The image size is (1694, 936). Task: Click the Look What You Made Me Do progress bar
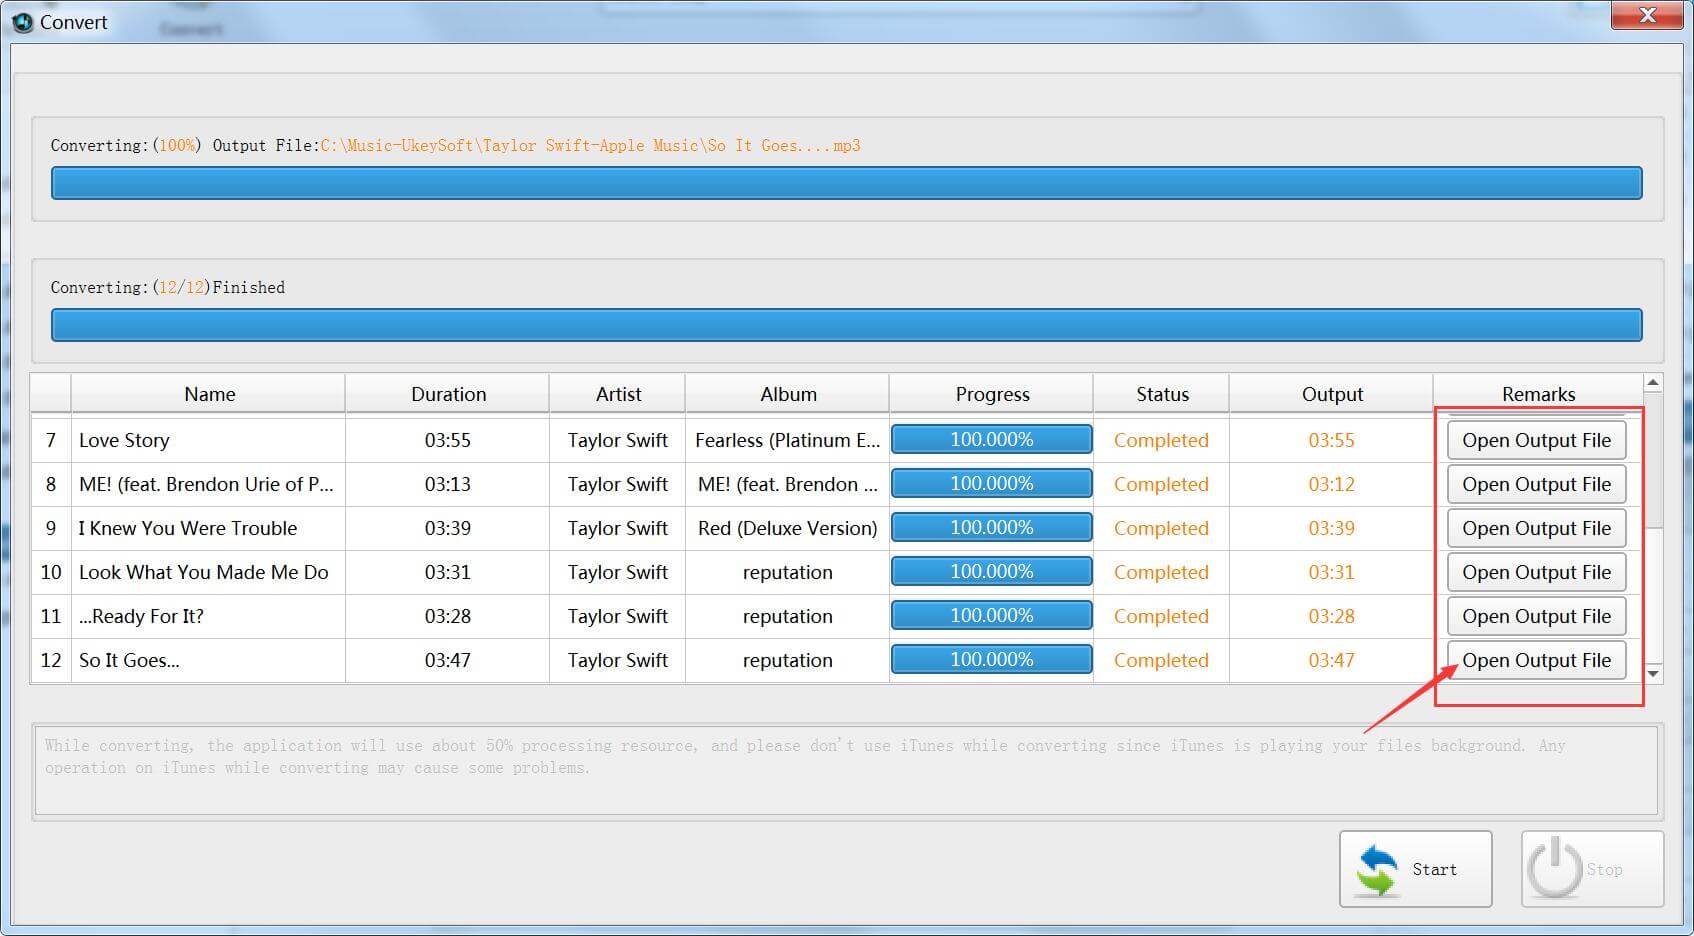click(x=992, y=572)
